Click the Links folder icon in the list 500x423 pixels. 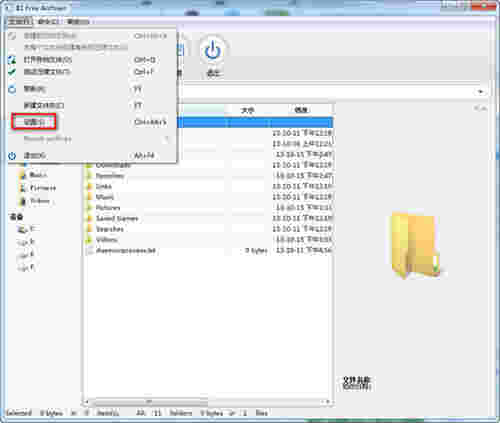click(x=89, y=187)
